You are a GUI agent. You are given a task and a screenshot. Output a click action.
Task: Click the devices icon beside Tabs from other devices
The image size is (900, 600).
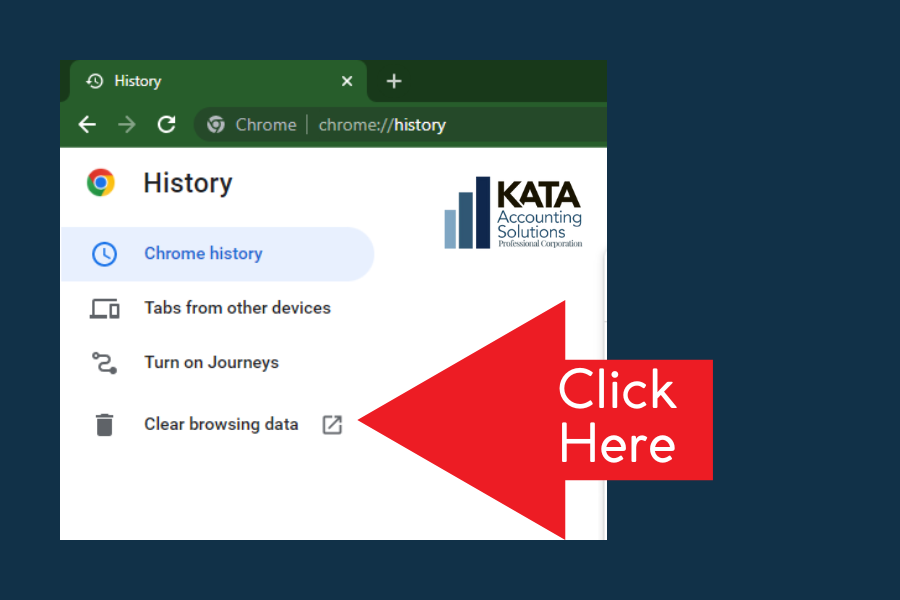tap(104, 309)
